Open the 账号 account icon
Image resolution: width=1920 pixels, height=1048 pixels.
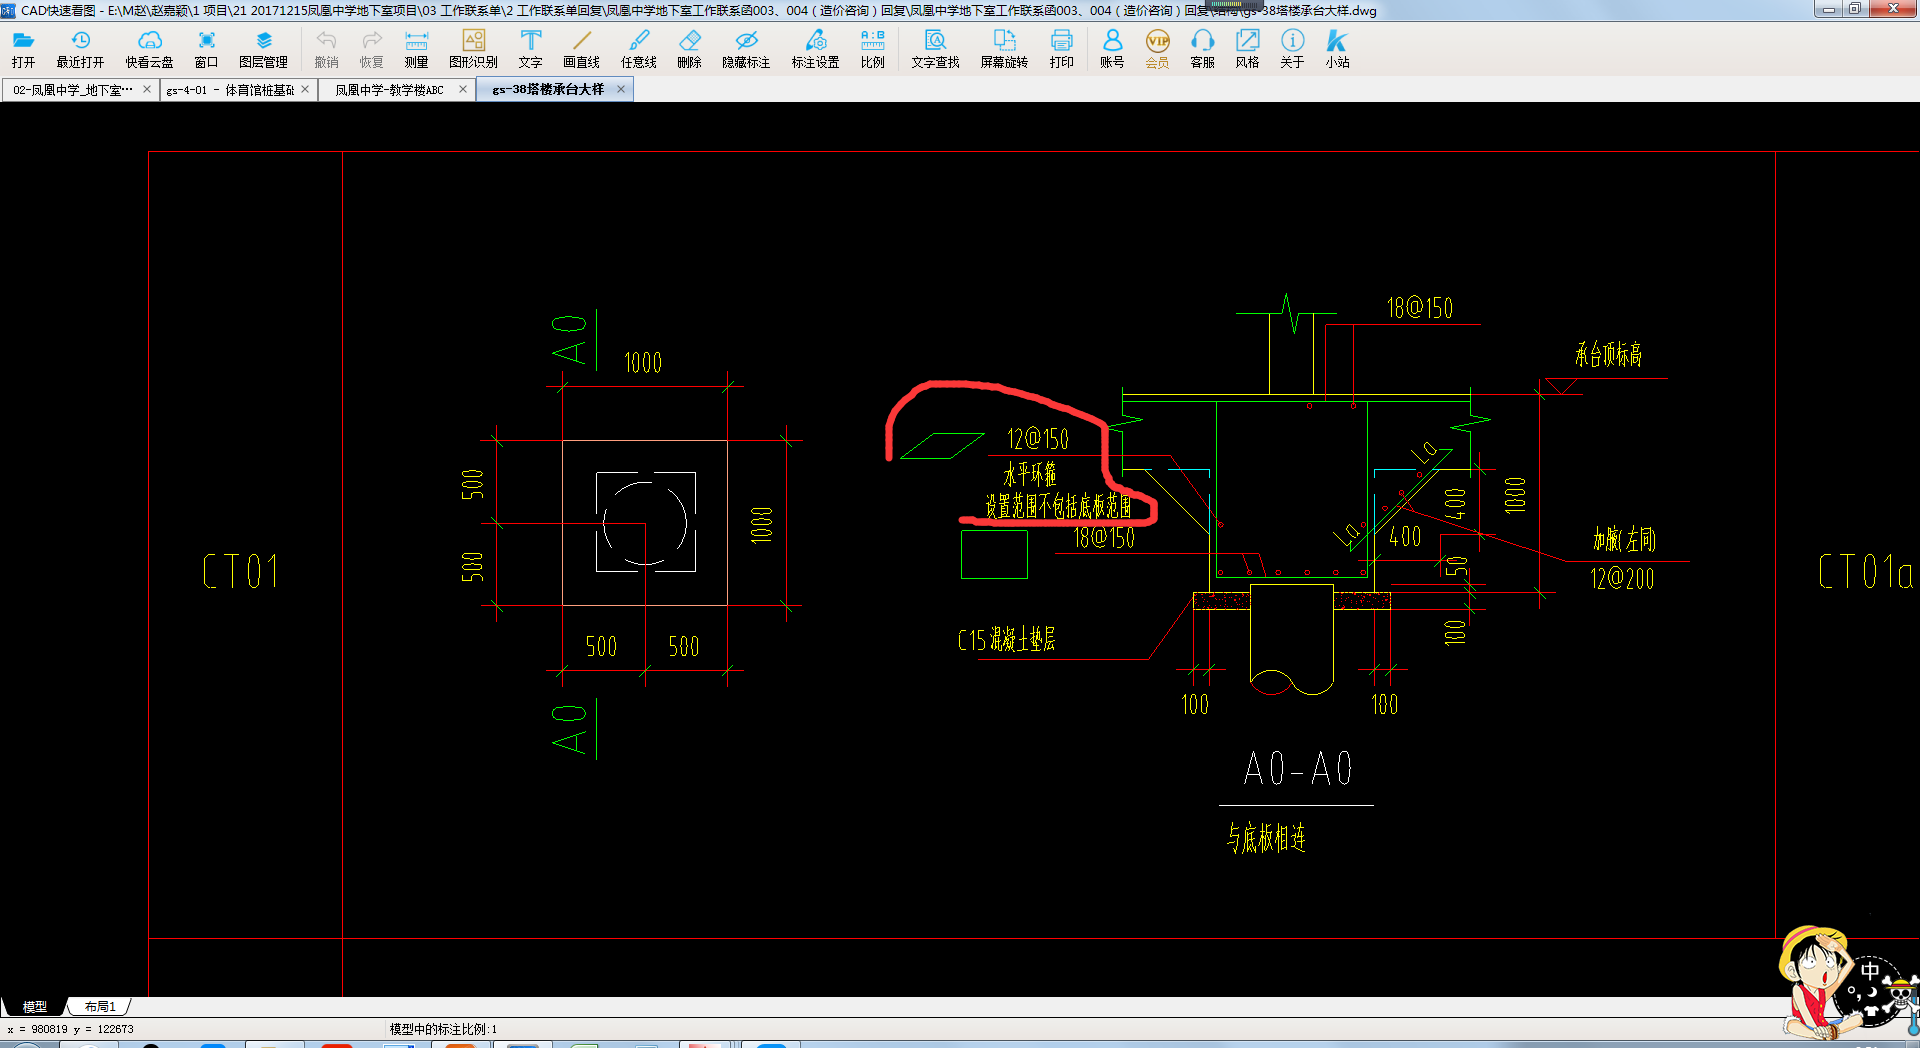pos(1112,48)
